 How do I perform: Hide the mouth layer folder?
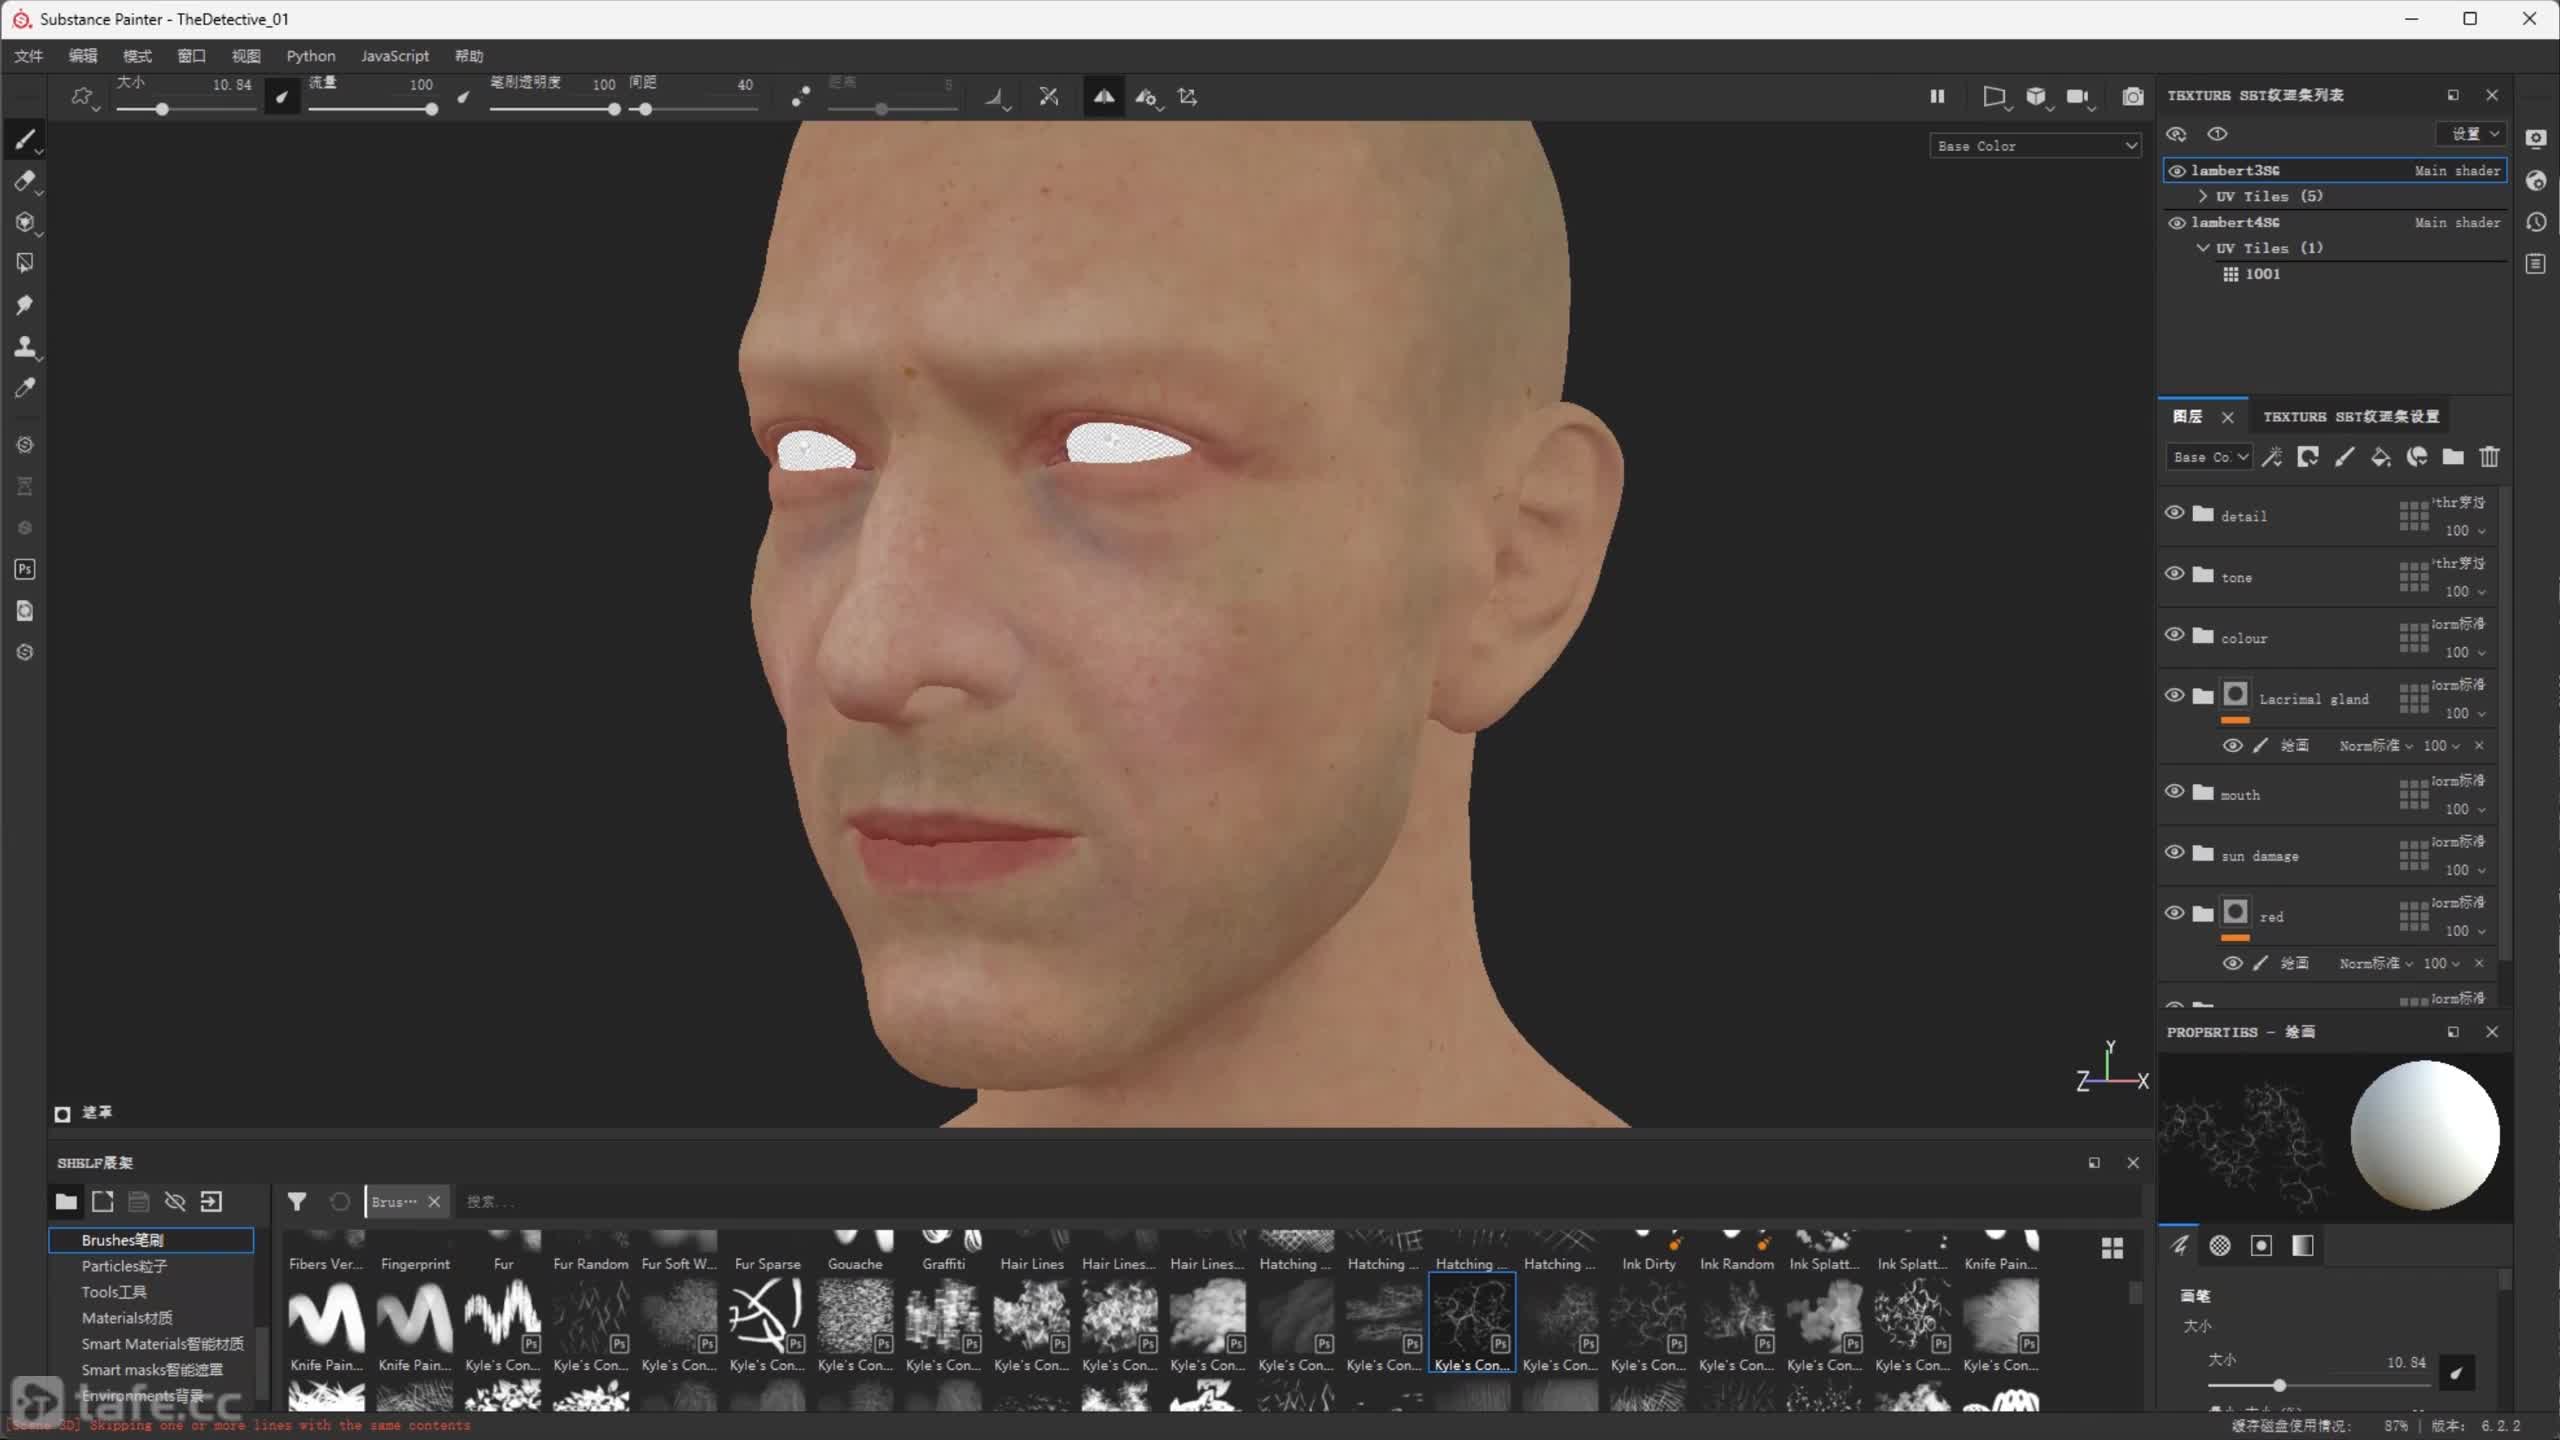[2174, 792]
